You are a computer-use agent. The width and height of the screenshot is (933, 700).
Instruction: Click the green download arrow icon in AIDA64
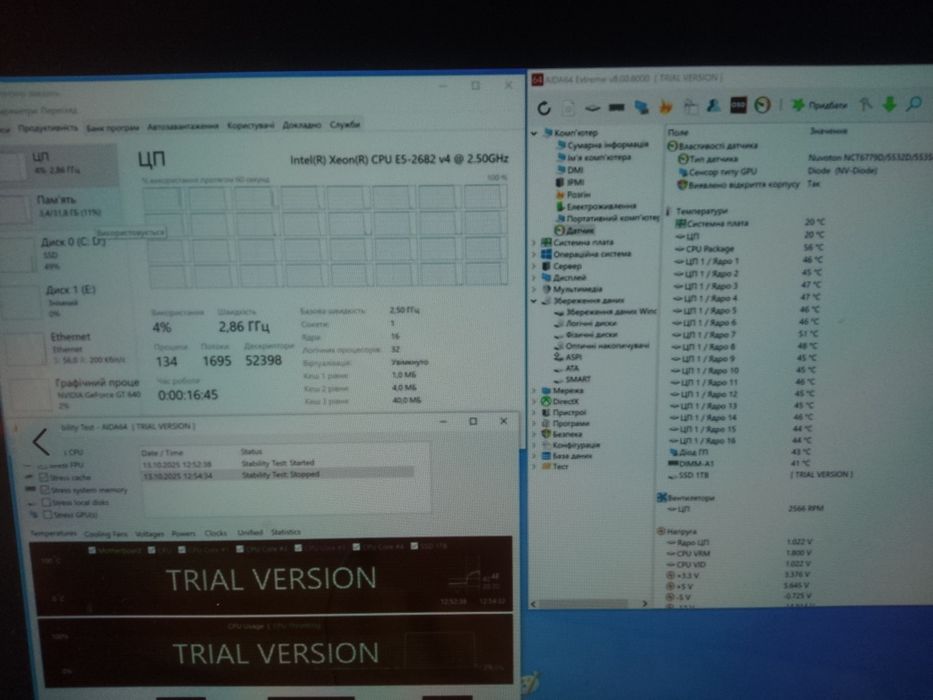(889, 104)
